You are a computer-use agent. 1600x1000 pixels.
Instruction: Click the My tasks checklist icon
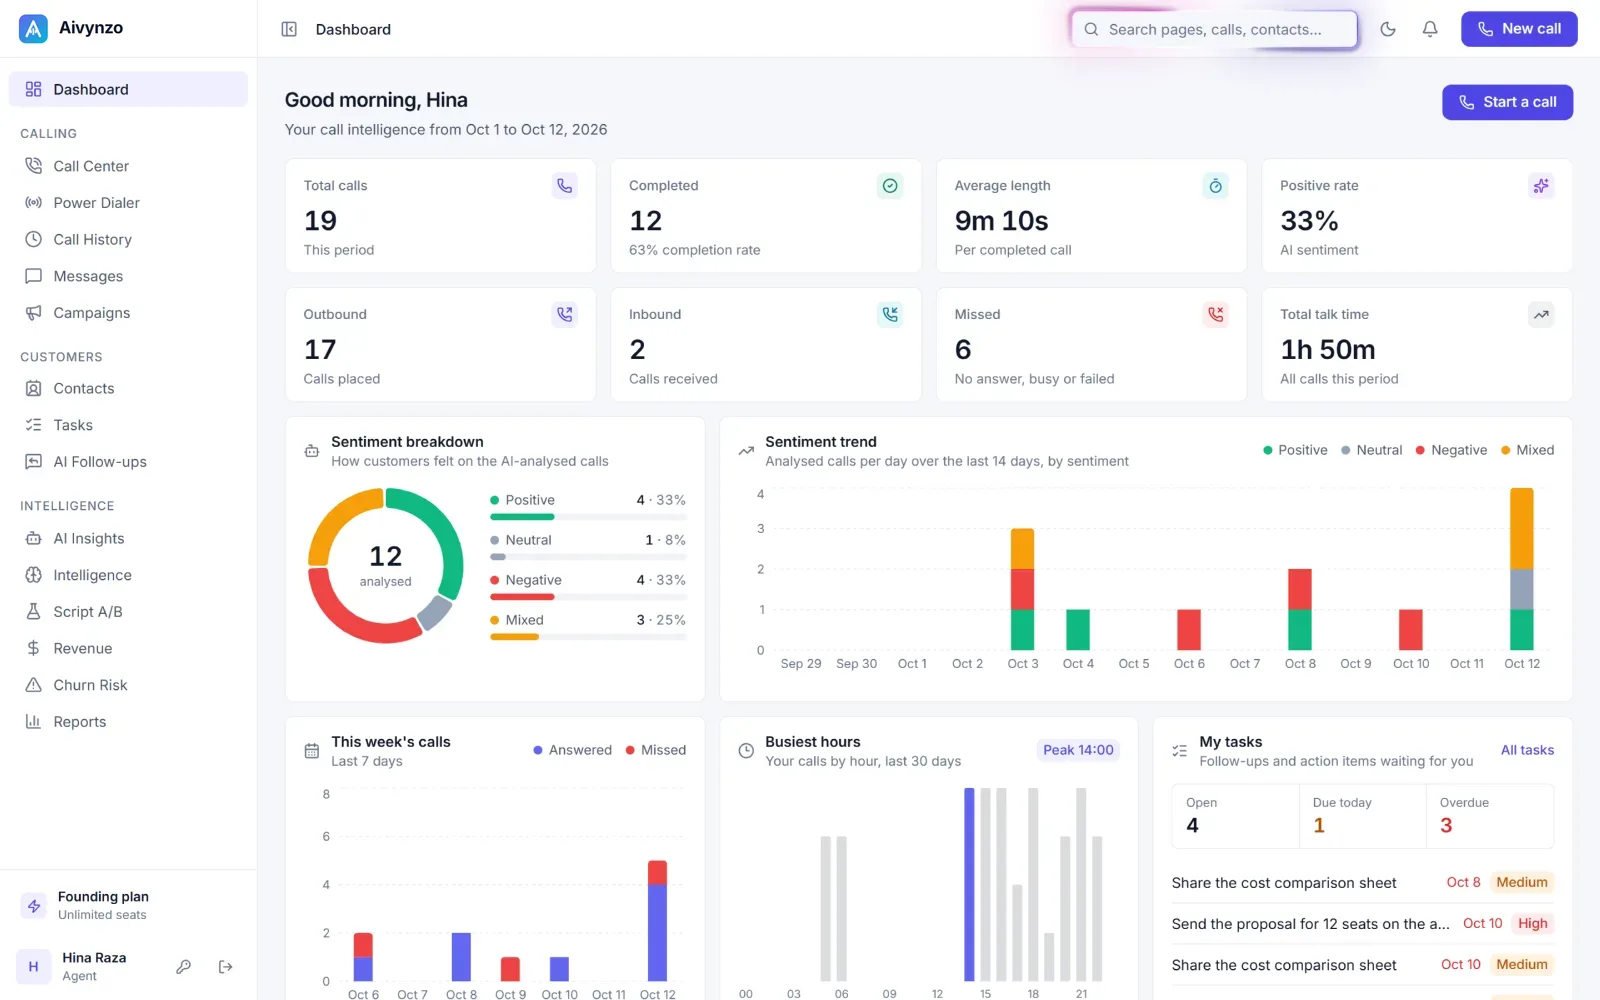[x=1180, y=751]
